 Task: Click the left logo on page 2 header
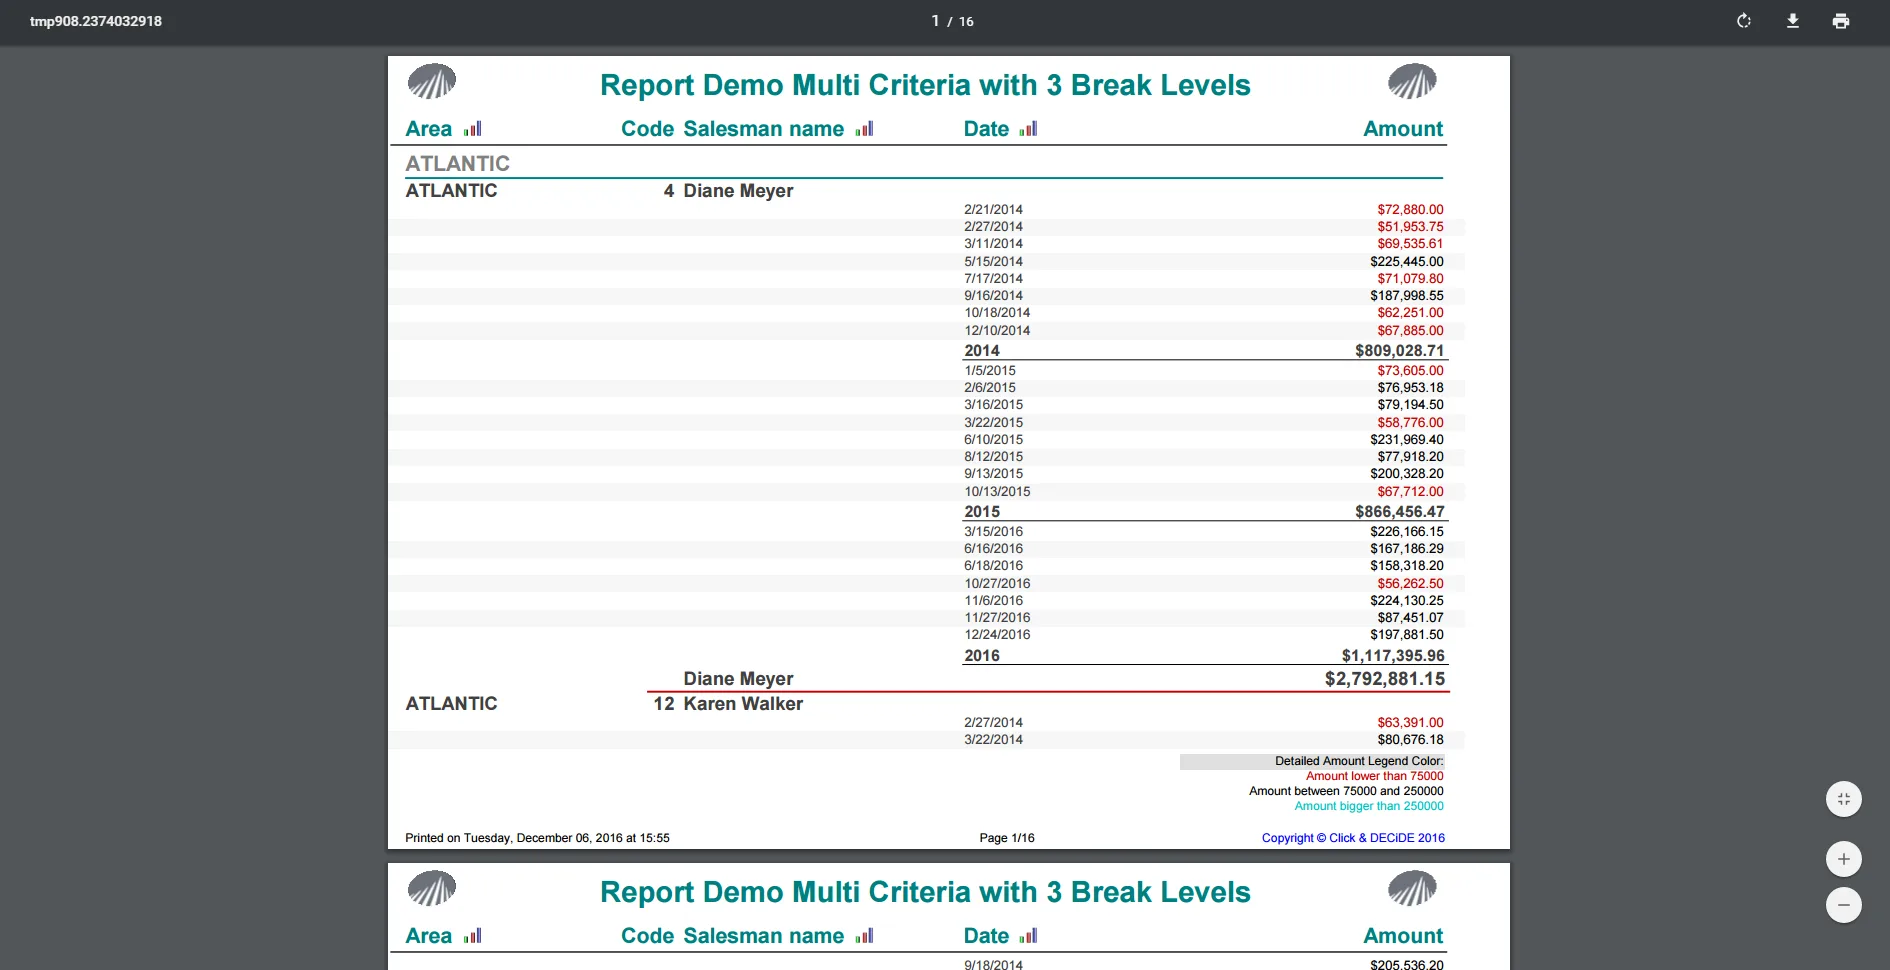pyautogui.click(x=432, y=888)
